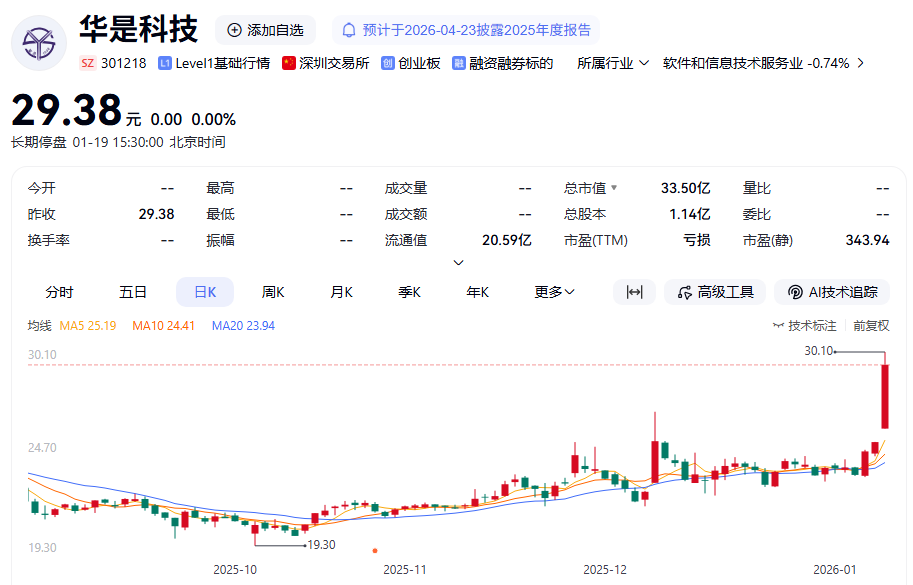Toggle the 前复权 price adjustment setting
The height and width of the screenshot is (585, 913).
click(870, 325)
